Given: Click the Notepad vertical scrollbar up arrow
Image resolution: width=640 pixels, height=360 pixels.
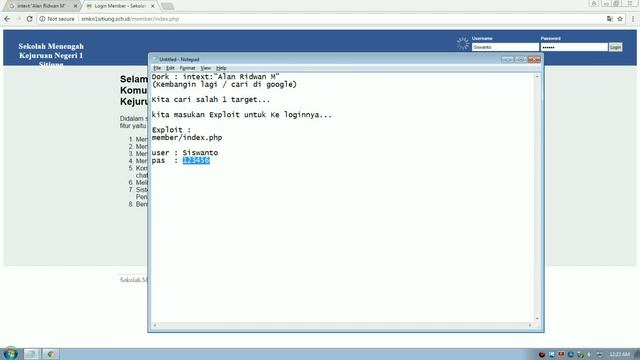Looking at the screenshot, I should [537, 76].
